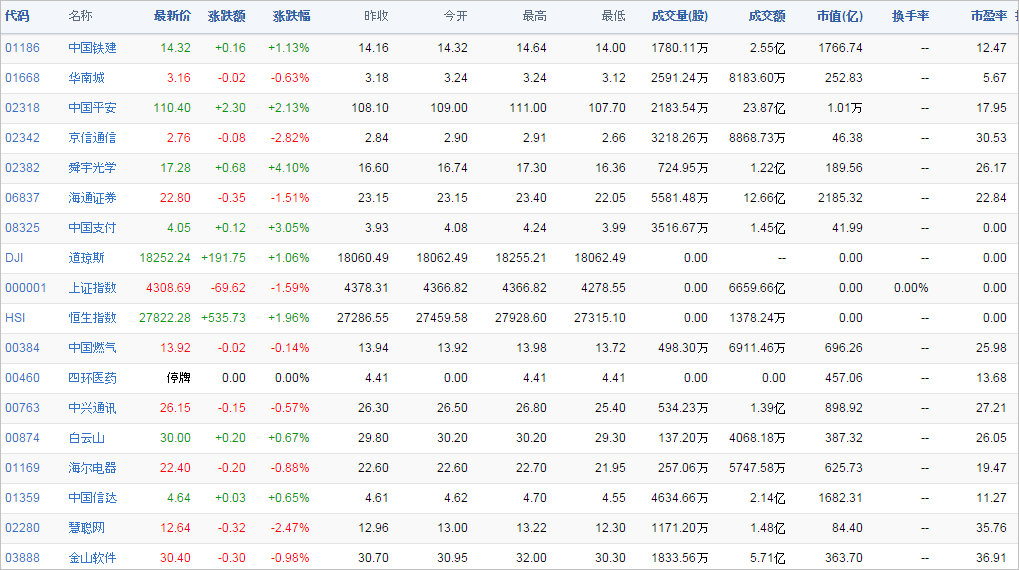This screenshot has width=1019, height=570.
Task: Open stock code 02342 link
Action: coord(22,138)
